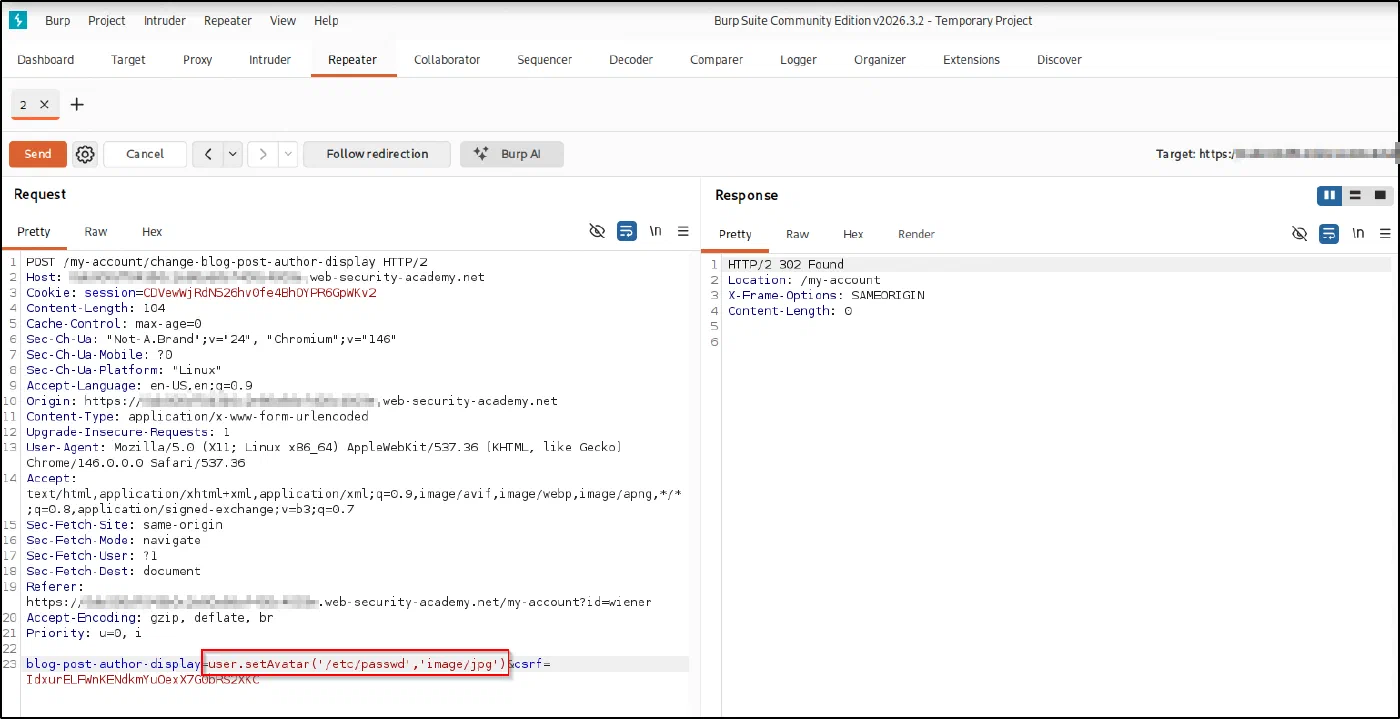Switch to the Organizer tab
Image resolution: width=1400 pixels, height=719 pixels.
(x=880, y=60)
